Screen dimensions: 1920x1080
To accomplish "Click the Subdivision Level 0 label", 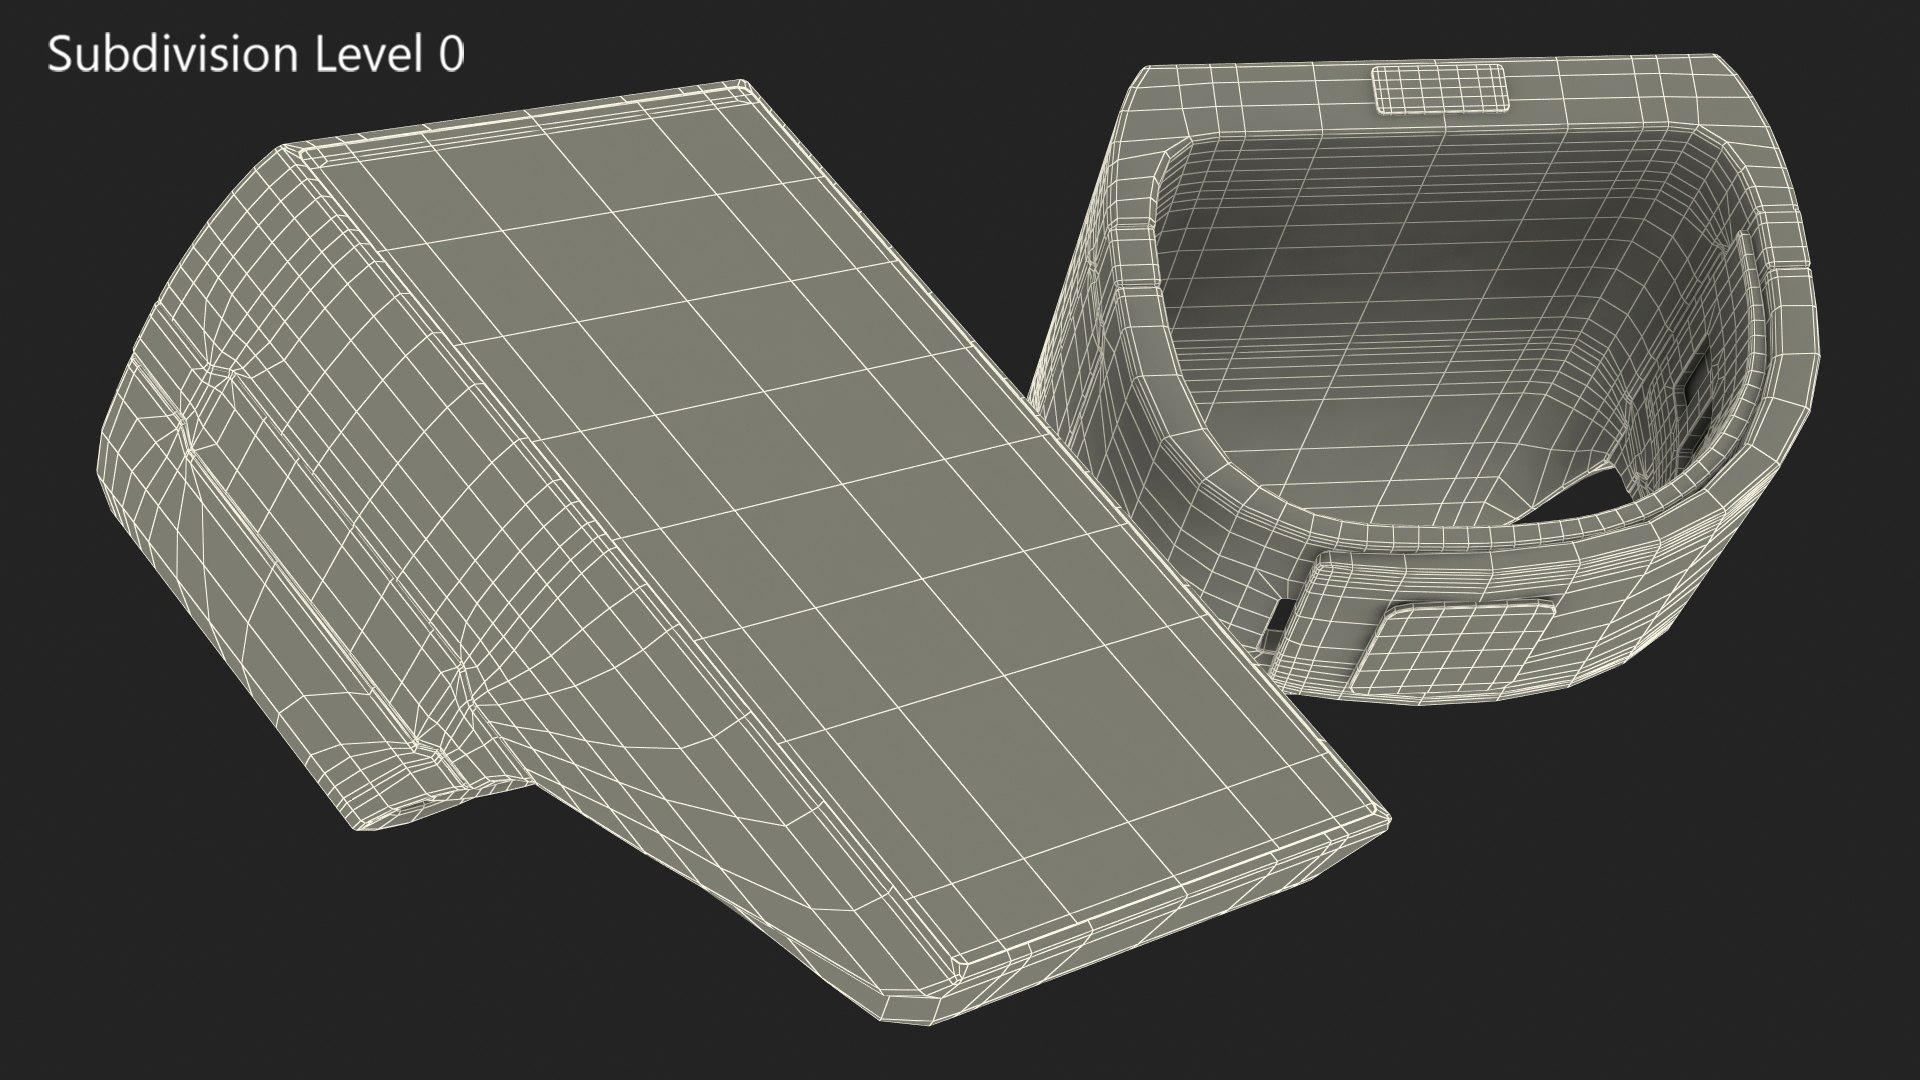I will coord(256,55).
